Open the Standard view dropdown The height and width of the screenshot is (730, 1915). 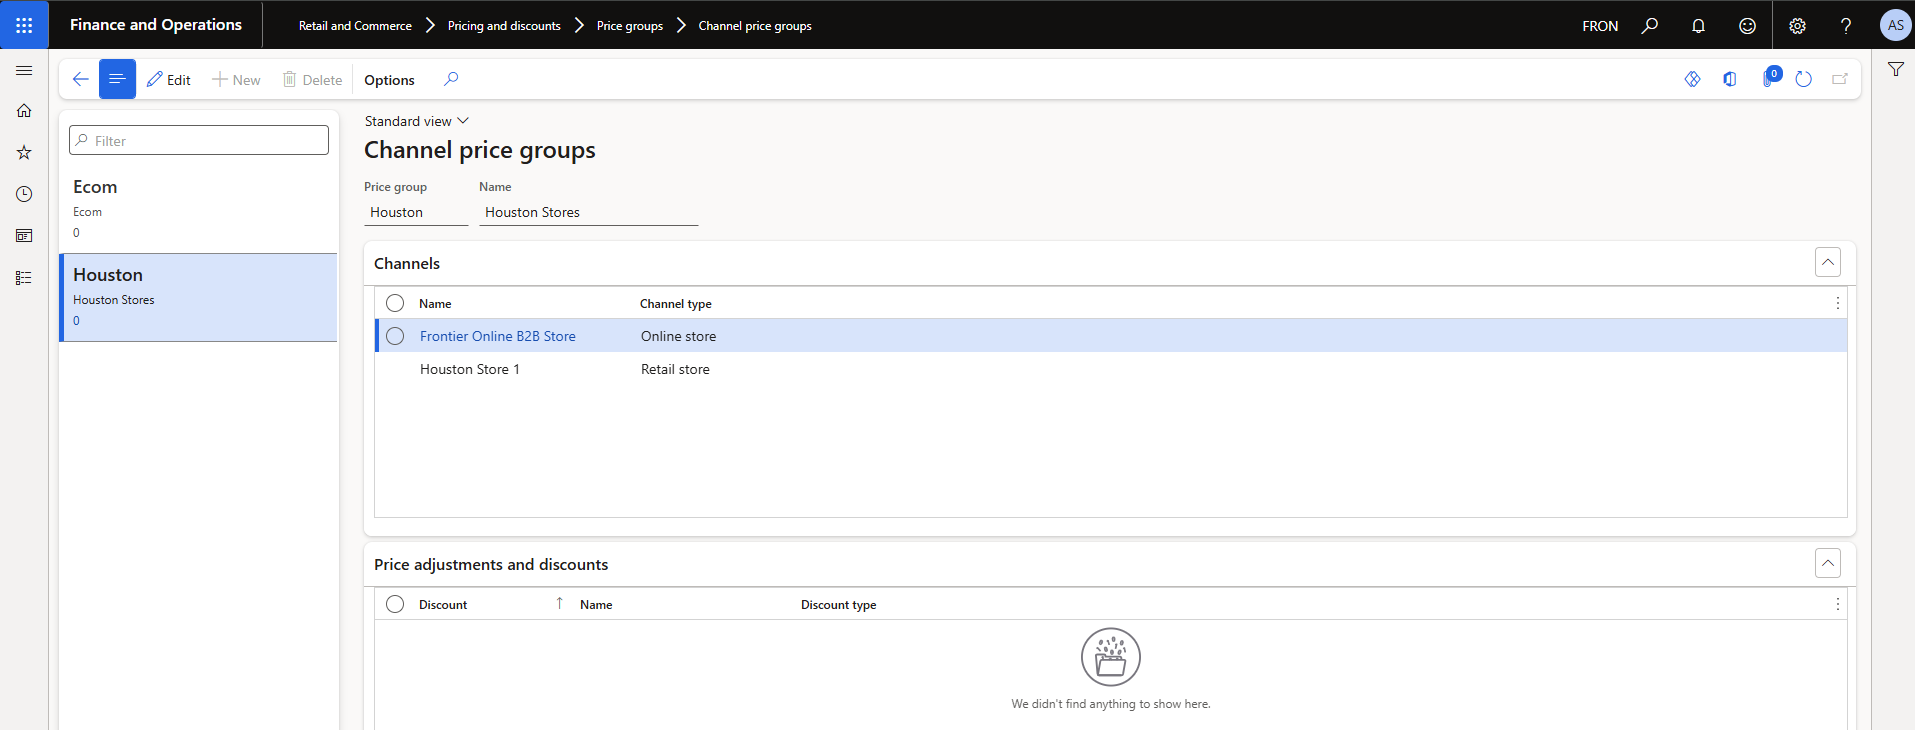(416, 121)
